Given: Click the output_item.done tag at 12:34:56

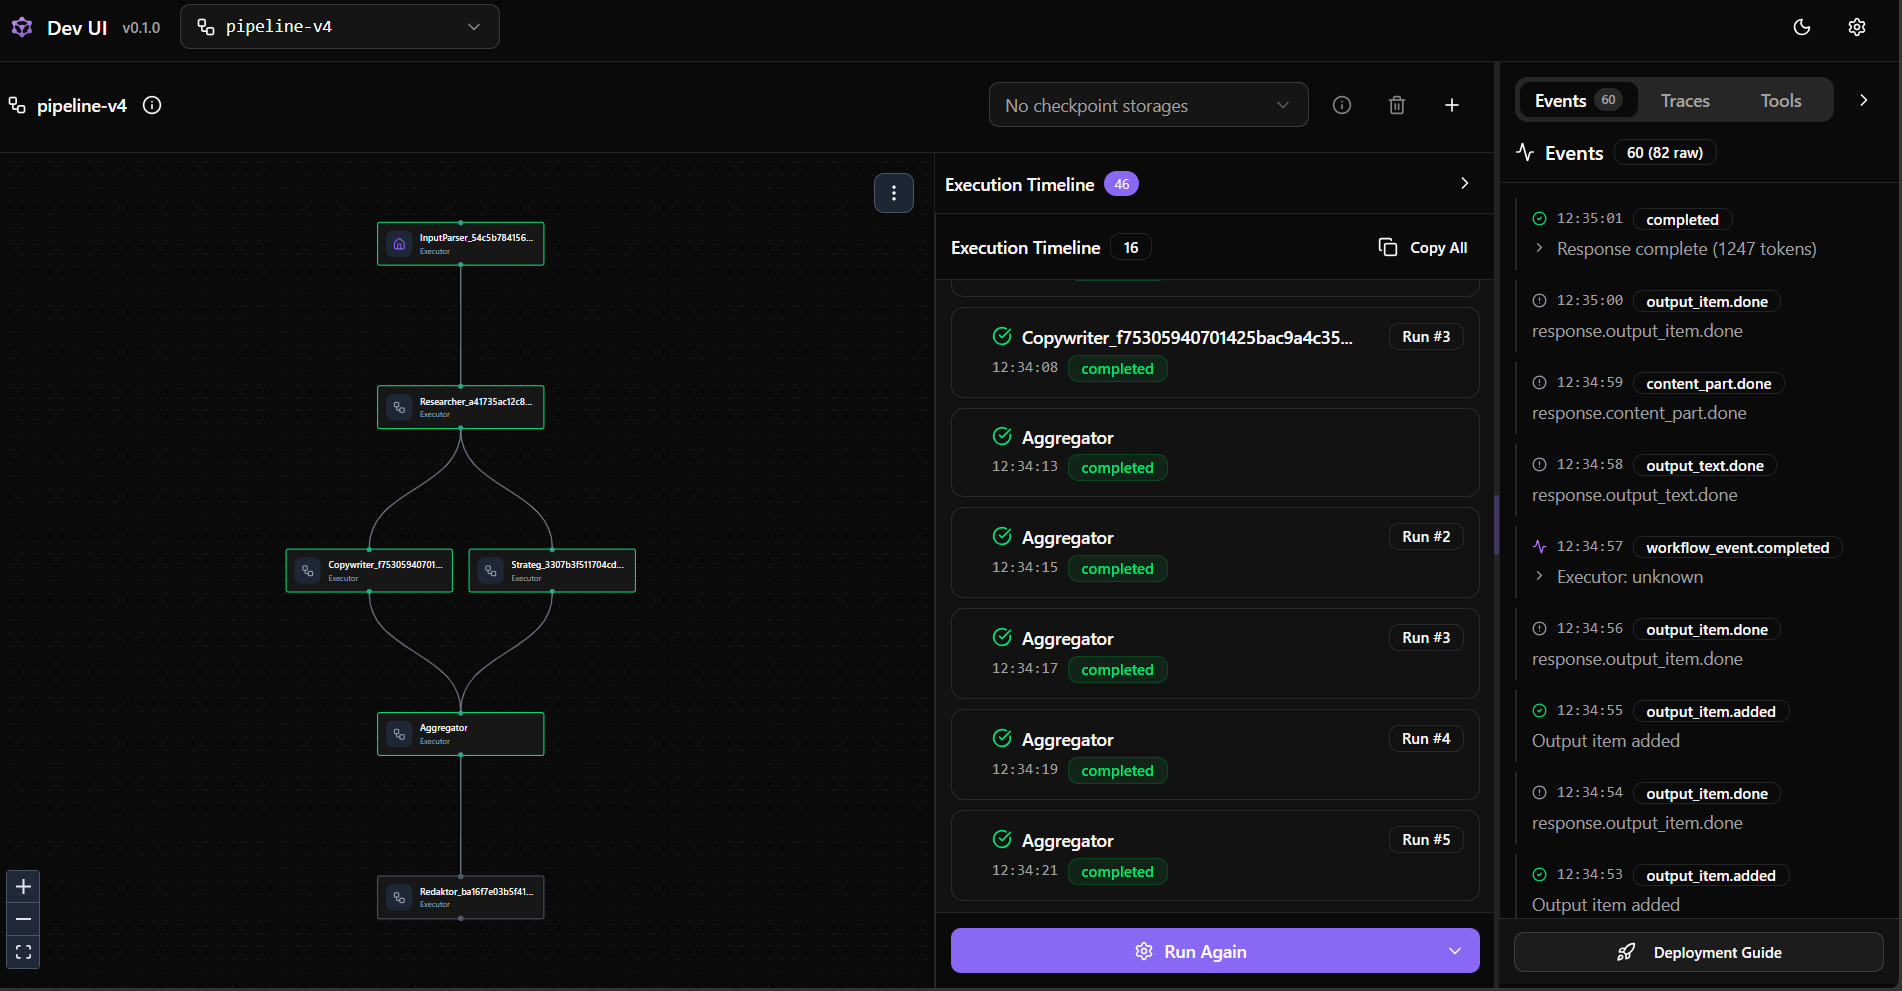Looking at the screenshot, I should (1706, 629).
